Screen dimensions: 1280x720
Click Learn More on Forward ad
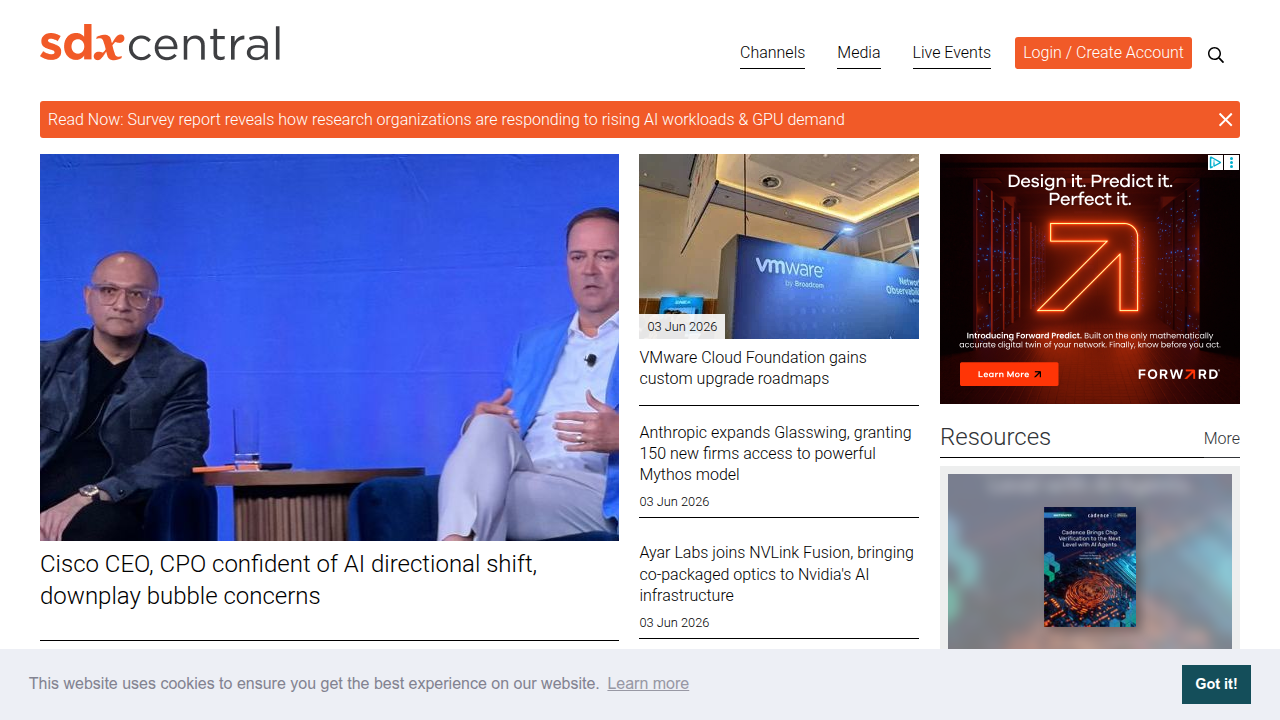tap(1009, 374)
